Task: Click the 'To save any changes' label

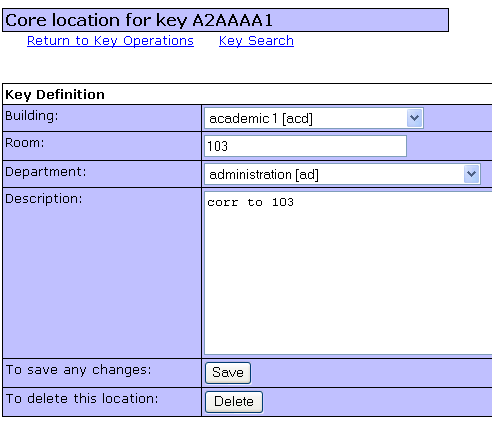Action: (x=79, y=370)
